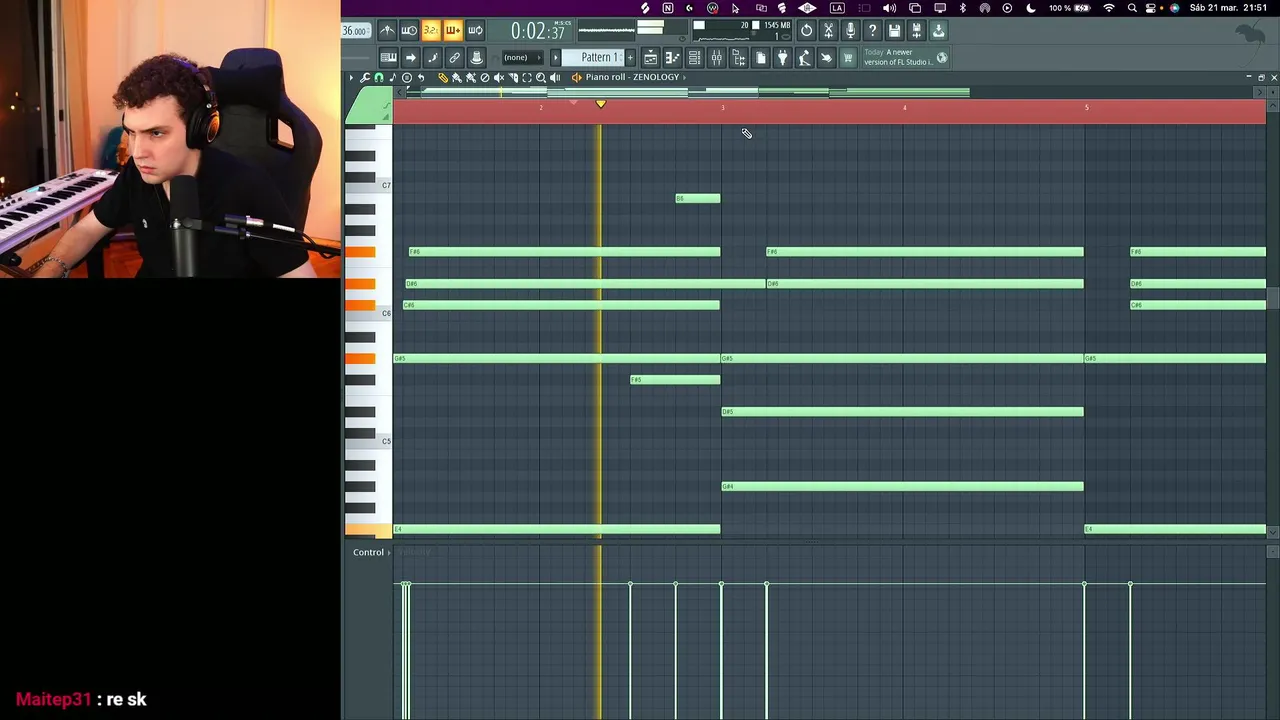This screenshot has height=720, width=1280.
Task: Toggle wait for input before recording
Action: [409, 31]
